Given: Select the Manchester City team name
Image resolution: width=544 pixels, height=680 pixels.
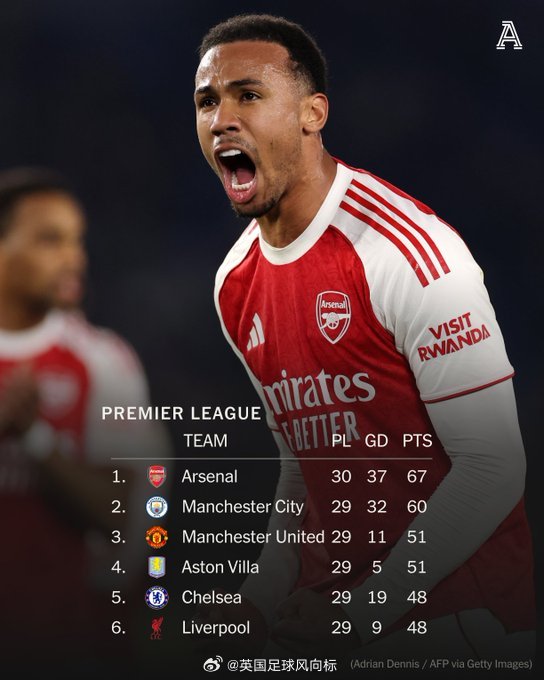Looking at the screenshot, I should coord(243,507).
